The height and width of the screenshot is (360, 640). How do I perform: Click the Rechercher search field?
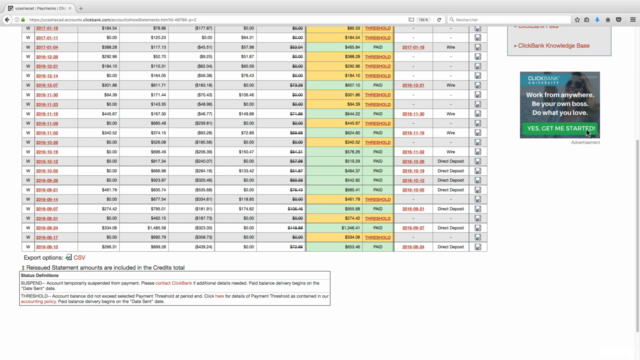(x=509, y=20)
